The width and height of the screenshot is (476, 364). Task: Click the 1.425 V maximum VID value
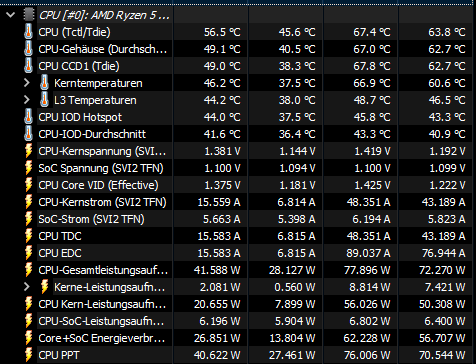click(372, 185)
